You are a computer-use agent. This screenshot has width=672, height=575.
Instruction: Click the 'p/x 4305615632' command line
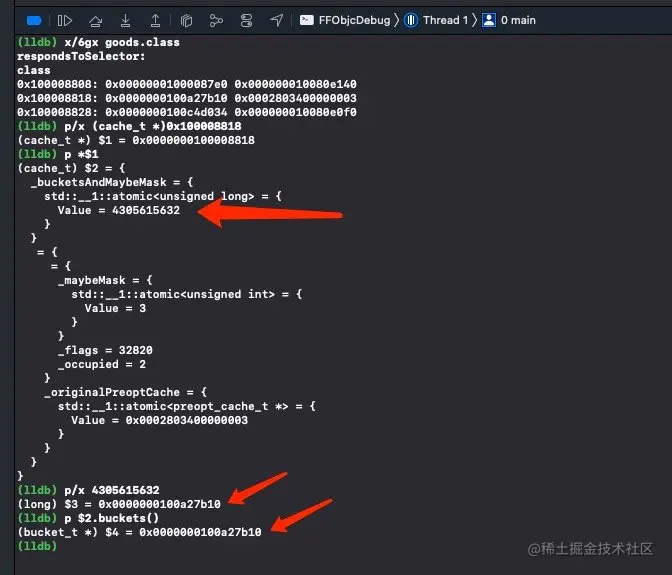pos(112,490)
